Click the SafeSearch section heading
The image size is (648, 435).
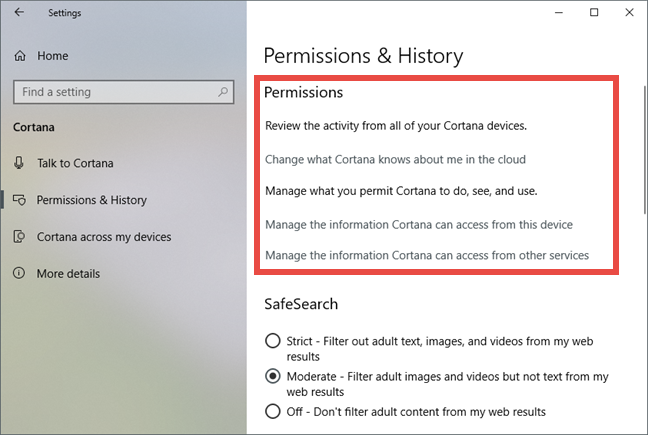301,304
